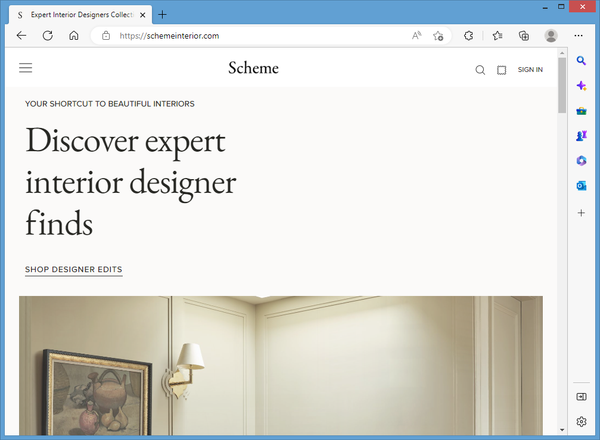600x440 pixels.
Task: Click the interior room hero image
Action: click(281, 365)
